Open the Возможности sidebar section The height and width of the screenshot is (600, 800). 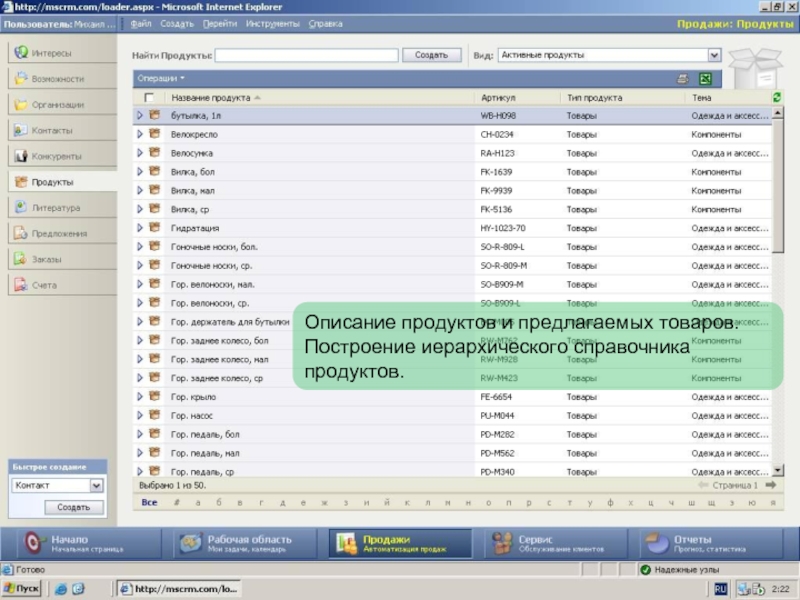click(x=62, y=79)
